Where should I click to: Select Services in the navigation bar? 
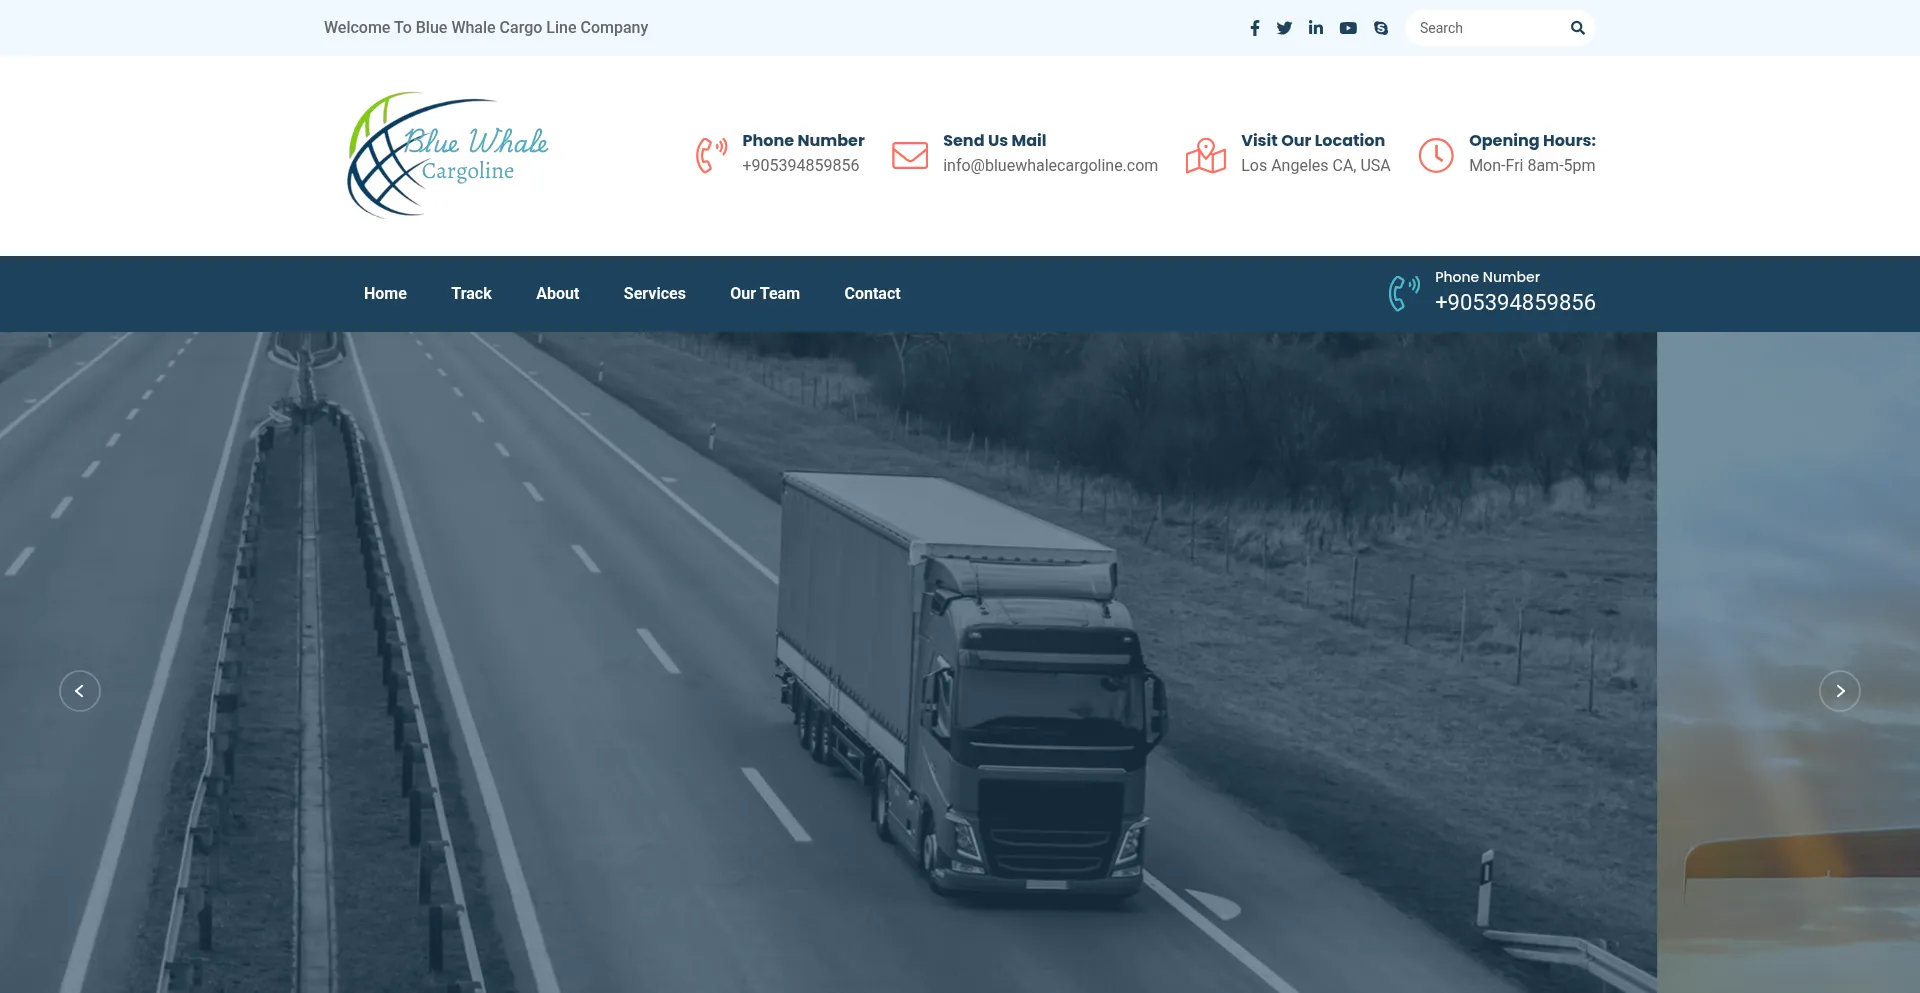click(x=654, y=294)
